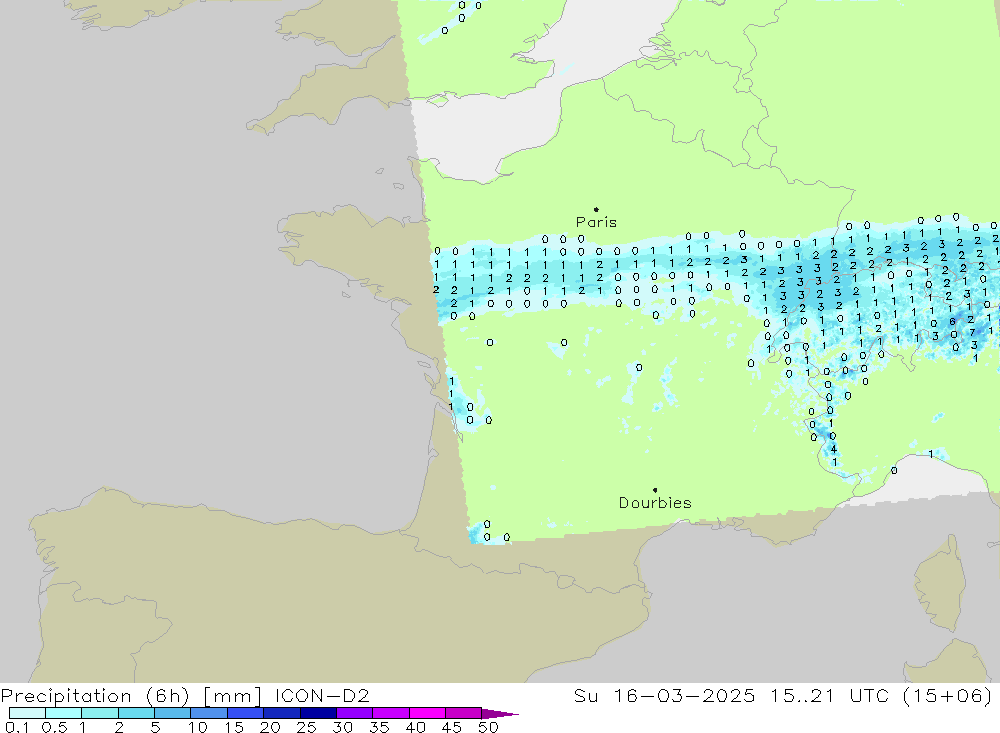Pick the 25–30 mm navy legend swatch

point(318,713)
